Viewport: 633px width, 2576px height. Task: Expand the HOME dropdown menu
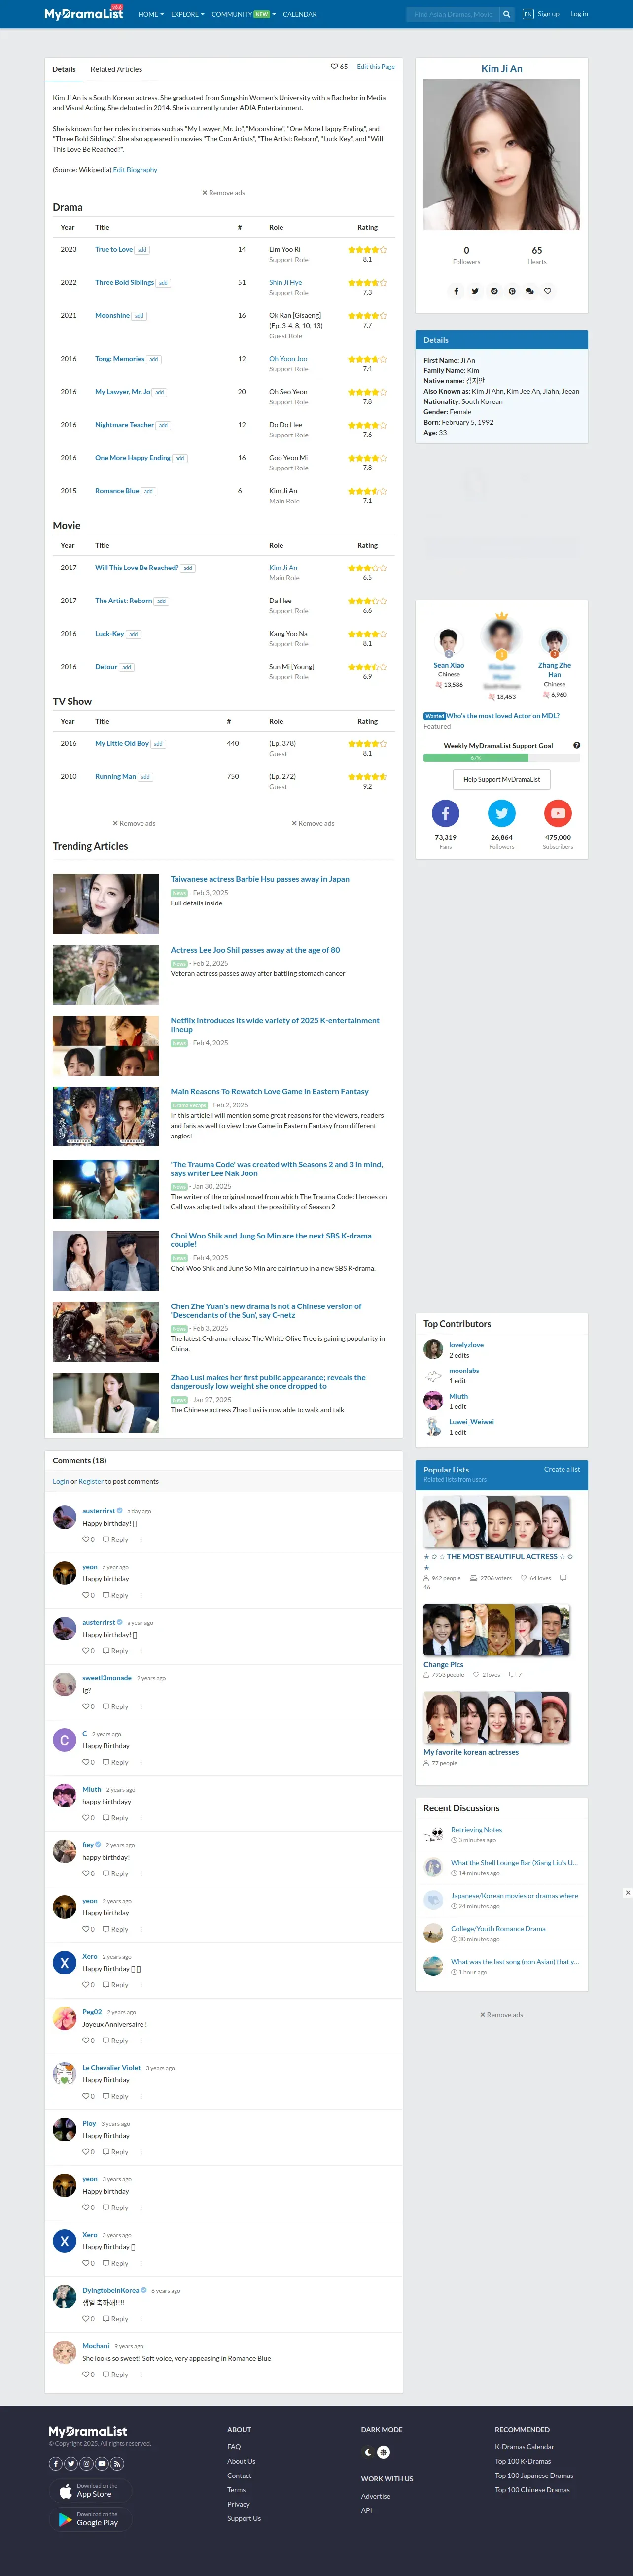(151, 14)
